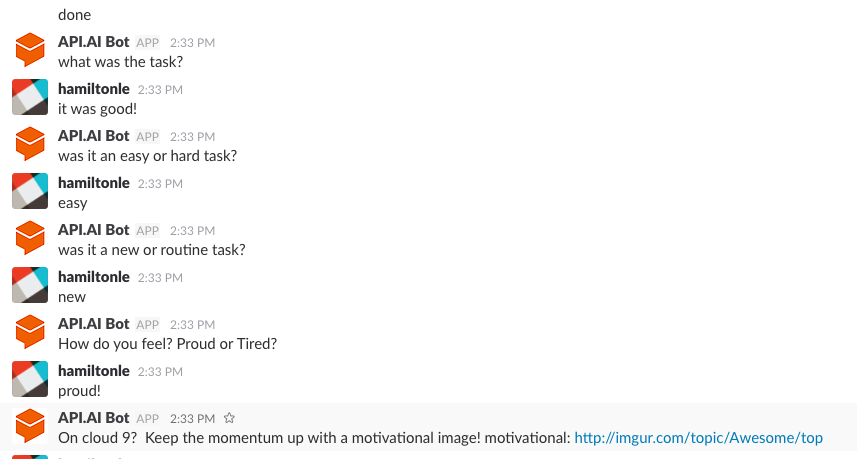Click hamiltonle avatar beside 'it was good!'
857x459 pixels.
(30, 97)
